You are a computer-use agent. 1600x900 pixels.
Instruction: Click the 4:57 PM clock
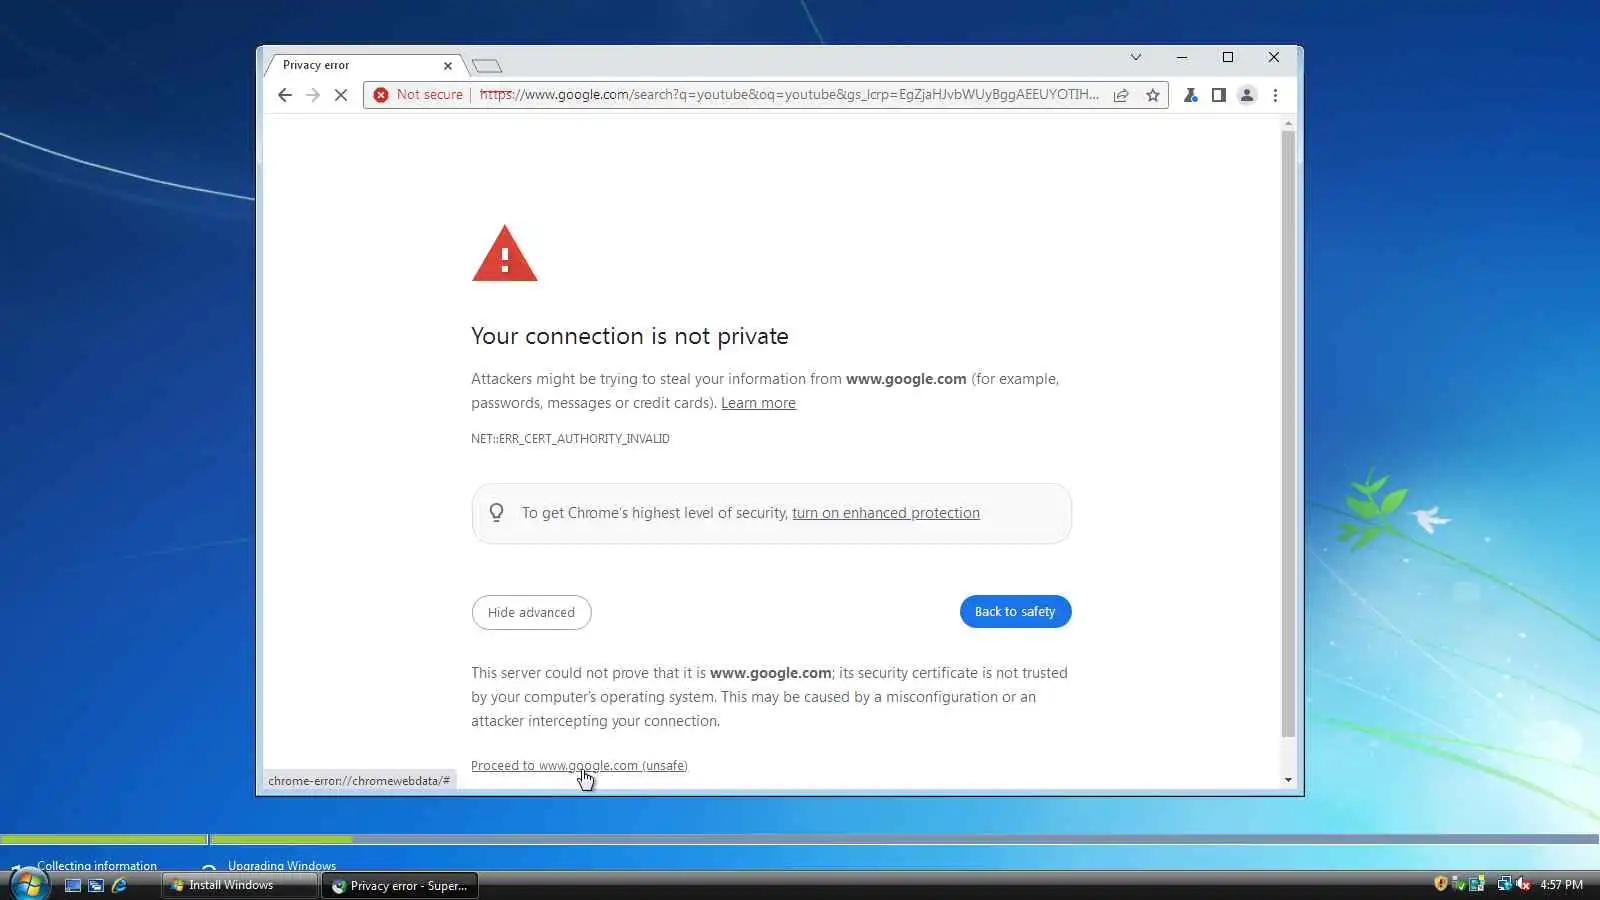click(1561, 885)
